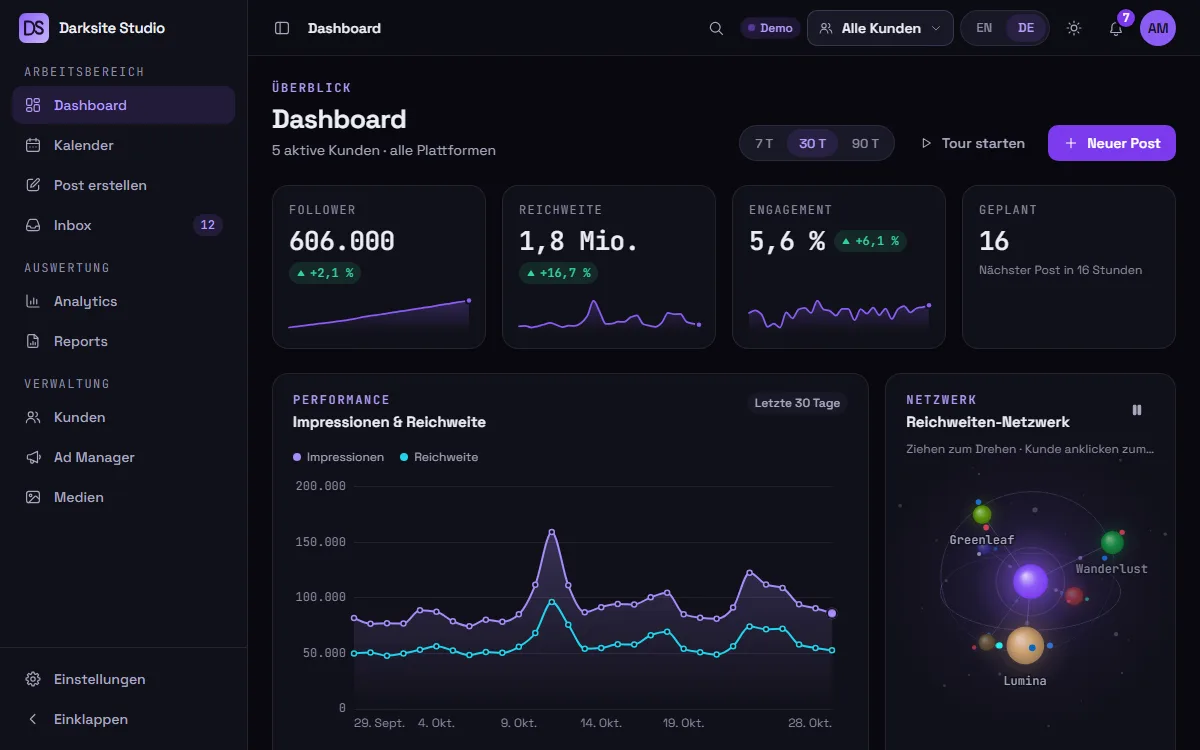Image resolution: width=1200 pixels, height=750 pixels.
Task: Click the +2,1 % follower change badge
Action: coord(325,273)
